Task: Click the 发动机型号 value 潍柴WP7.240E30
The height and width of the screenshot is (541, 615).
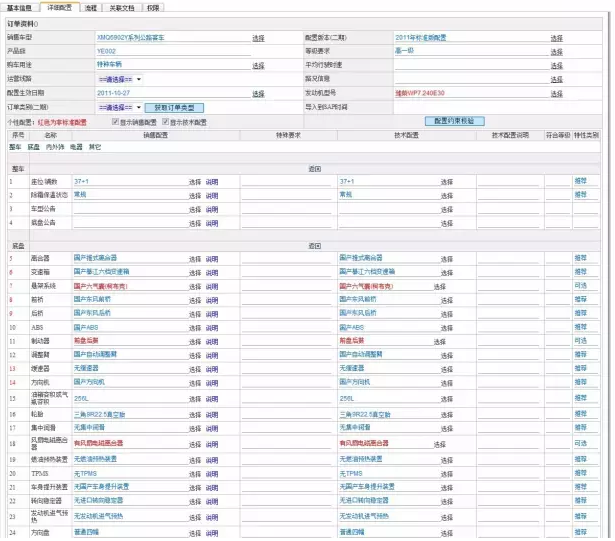Action: 420,93
